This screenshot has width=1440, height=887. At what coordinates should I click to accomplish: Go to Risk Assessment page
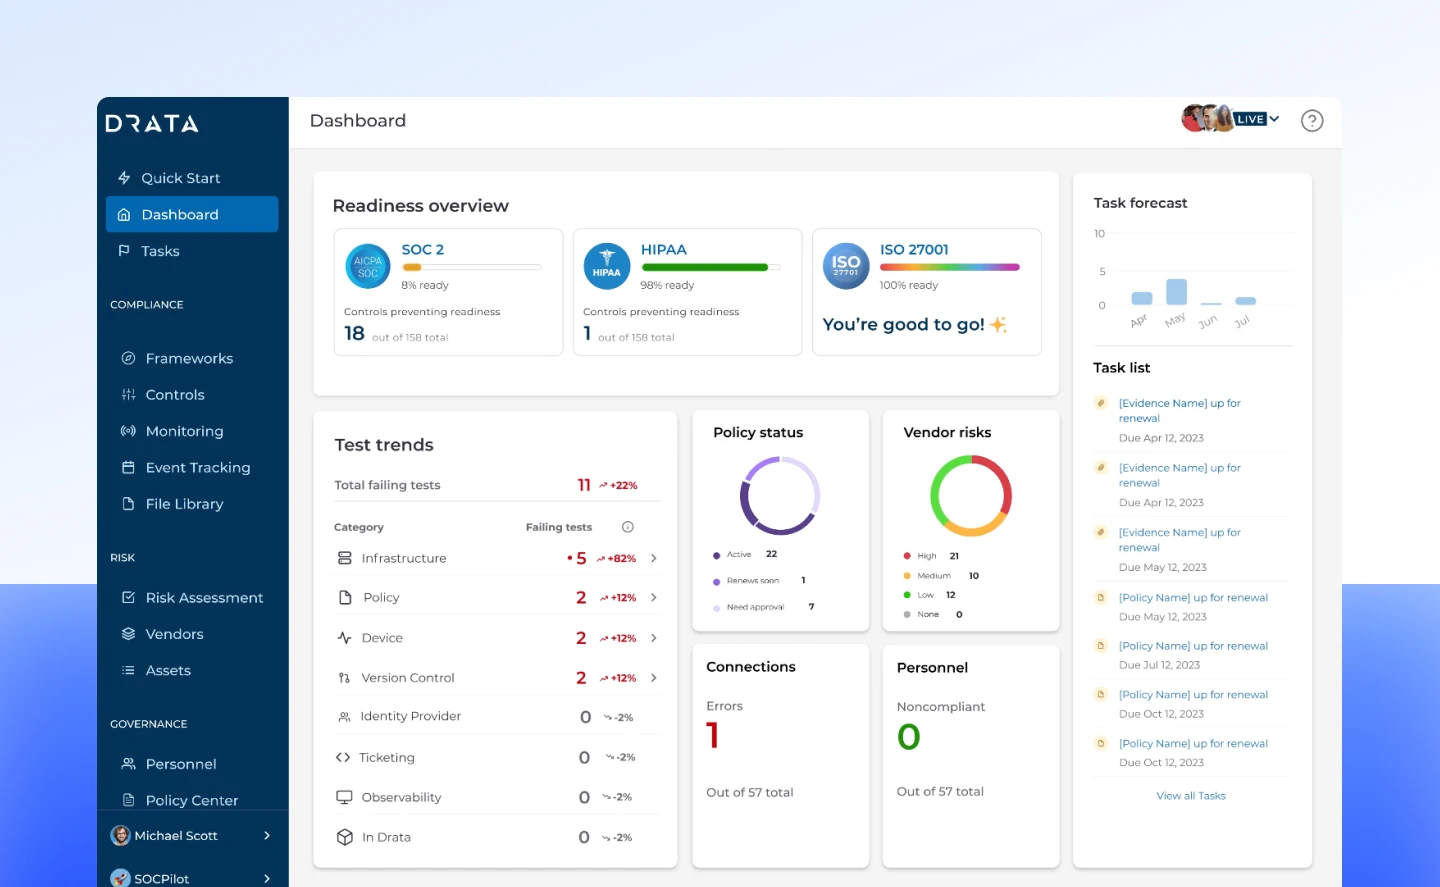coord(204,598)
